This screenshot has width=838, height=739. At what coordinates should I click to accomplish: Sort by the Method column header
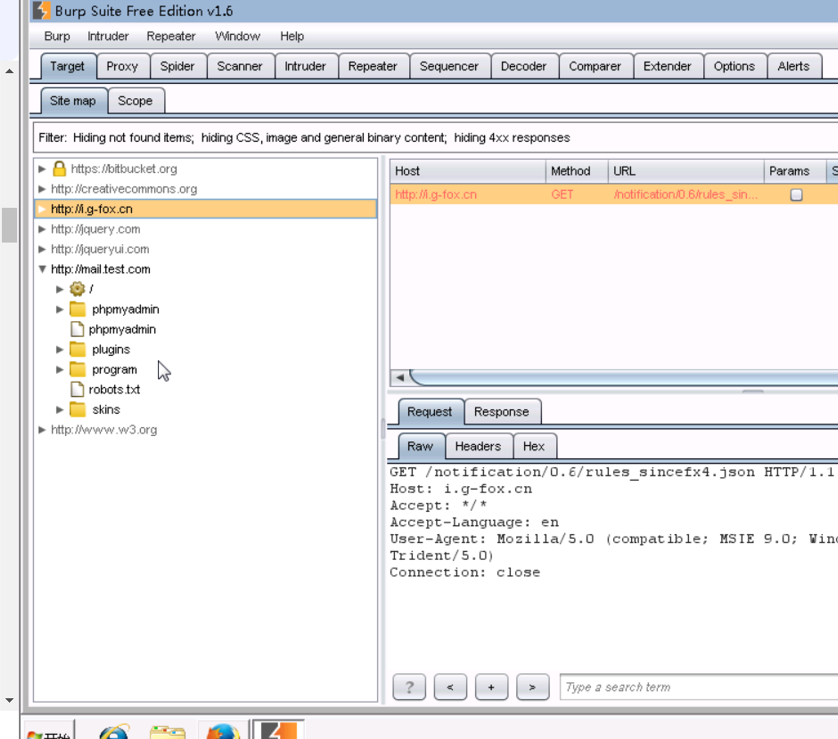click(x=577, y=172)
